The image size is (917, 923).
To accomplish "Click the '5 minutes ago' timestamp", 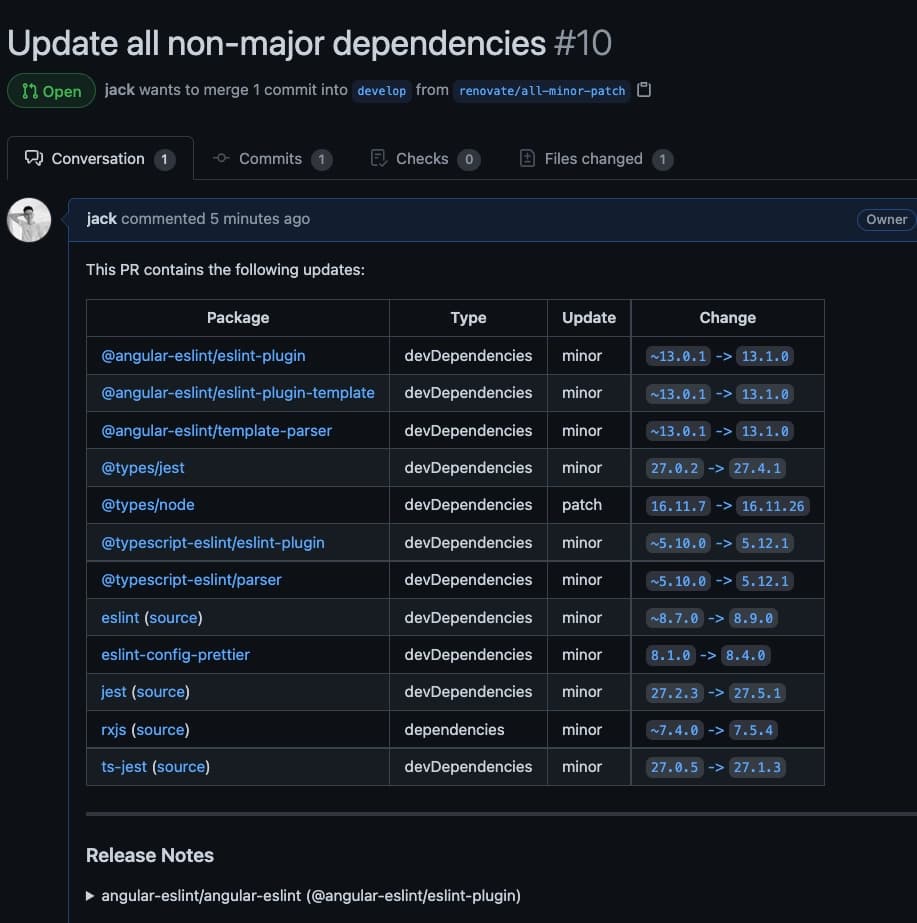I will tap(260, 218).
